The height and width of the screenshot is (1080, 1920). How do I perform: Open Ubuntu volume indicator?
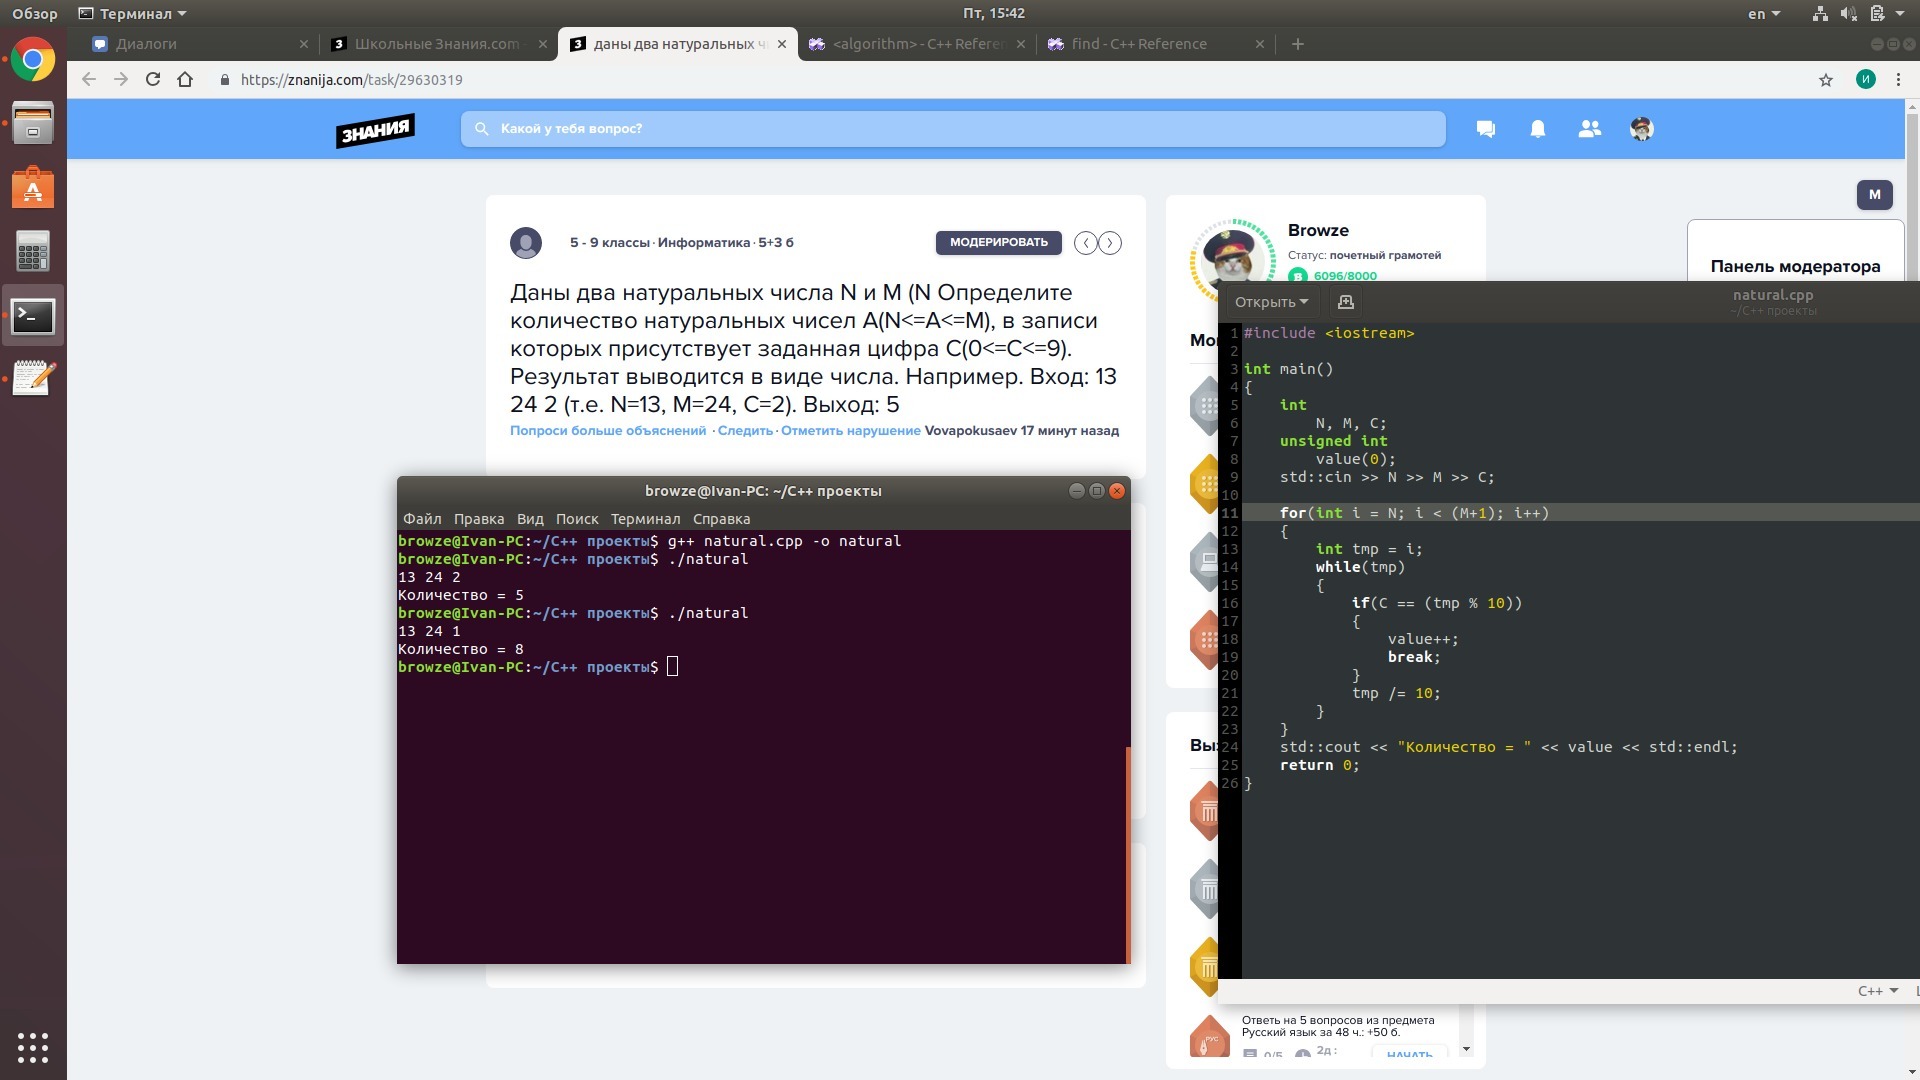pyautogui.click(x=1848, y=14)
